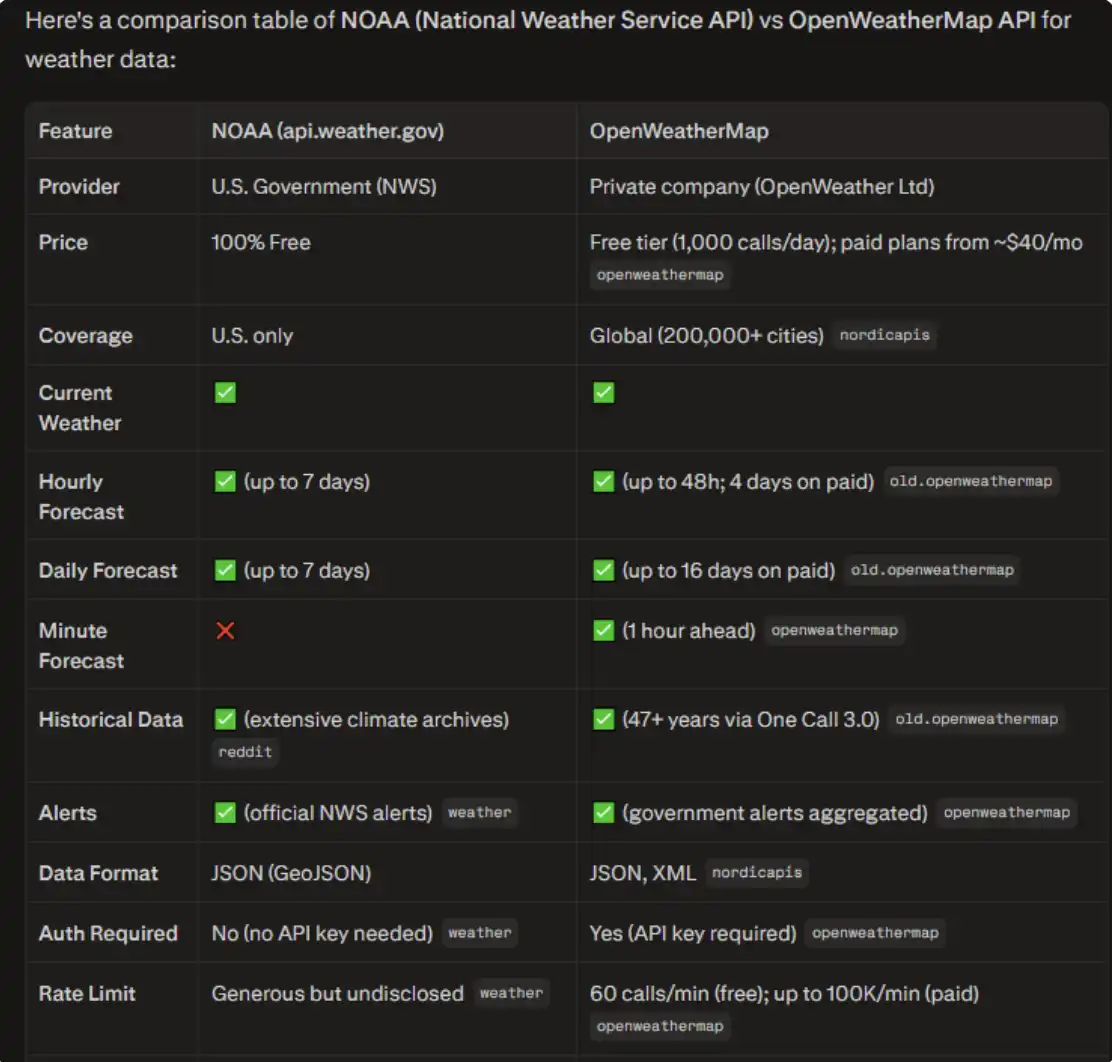
Task: Click the red X in Minute Forecast row
Action: click(225, 631)
